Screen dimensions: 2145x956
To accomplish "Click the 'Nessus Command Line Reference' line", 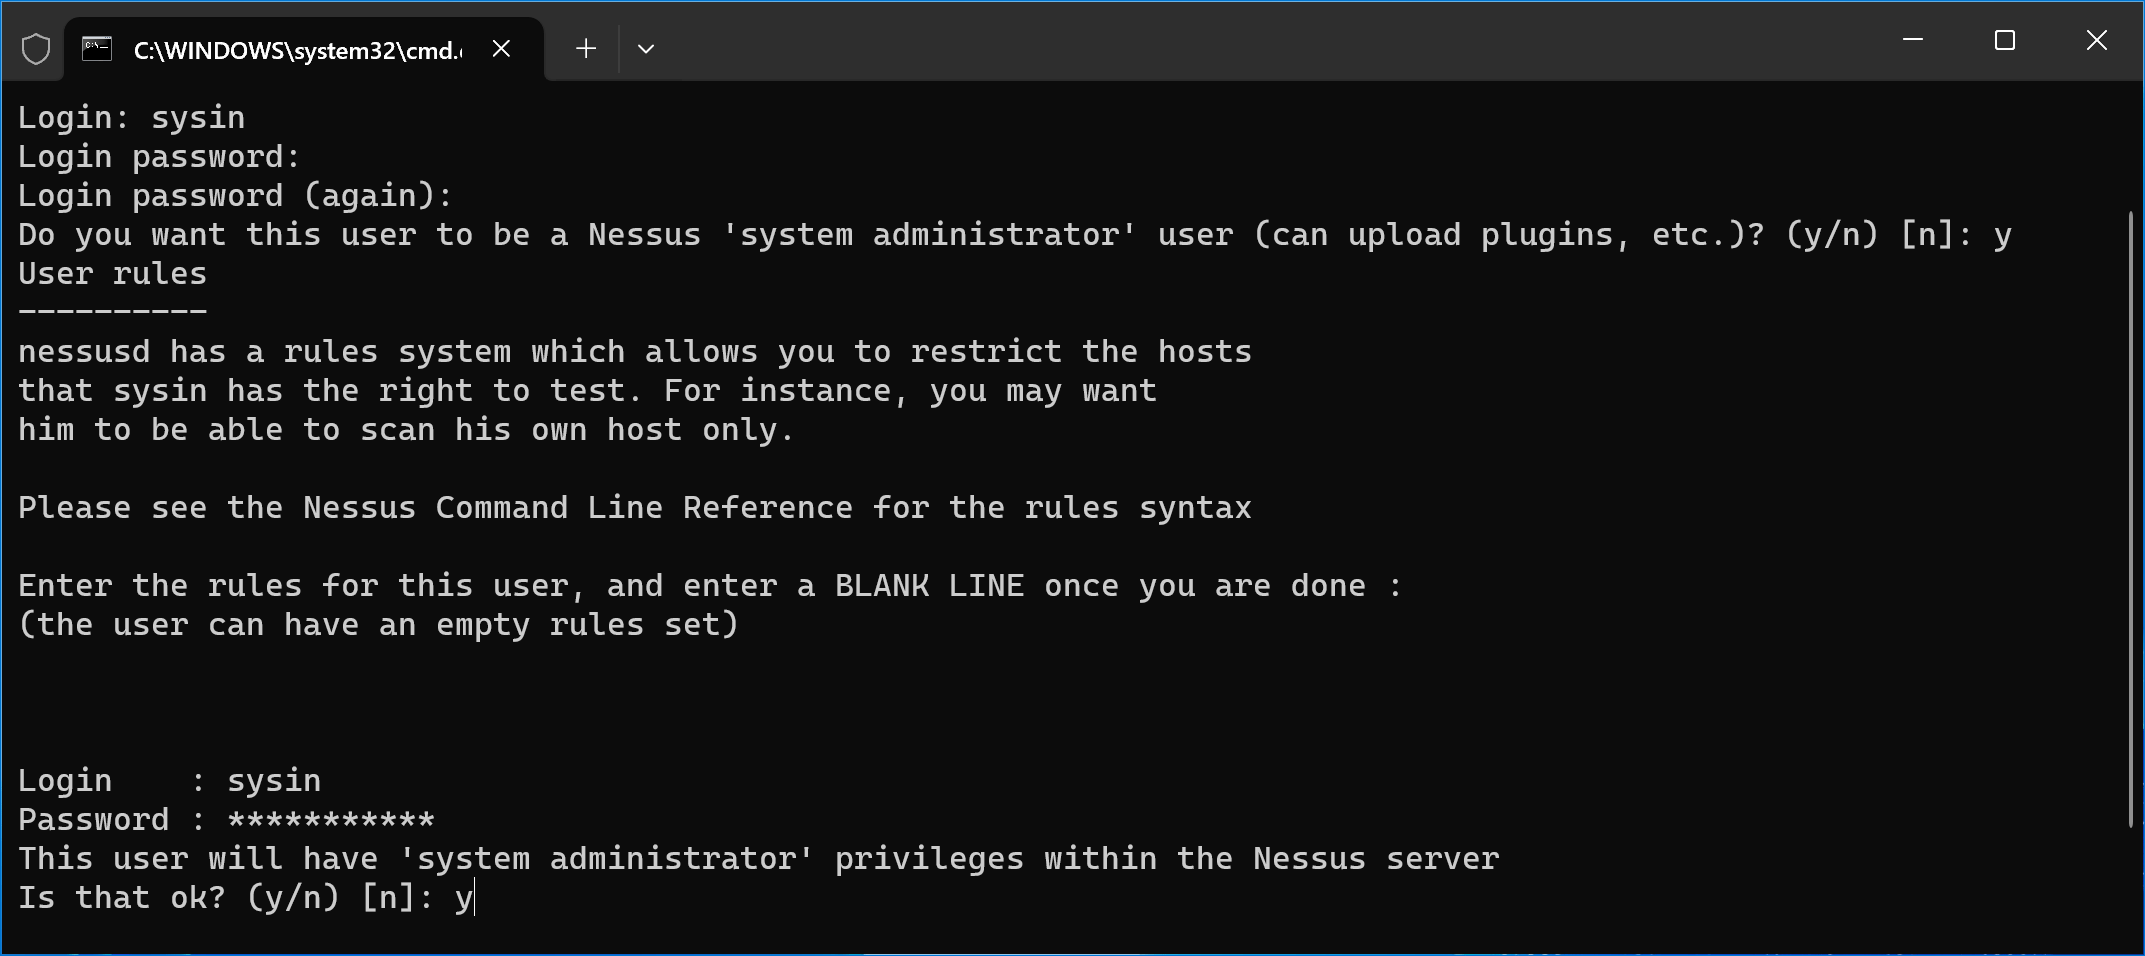I will pos(635,508).
